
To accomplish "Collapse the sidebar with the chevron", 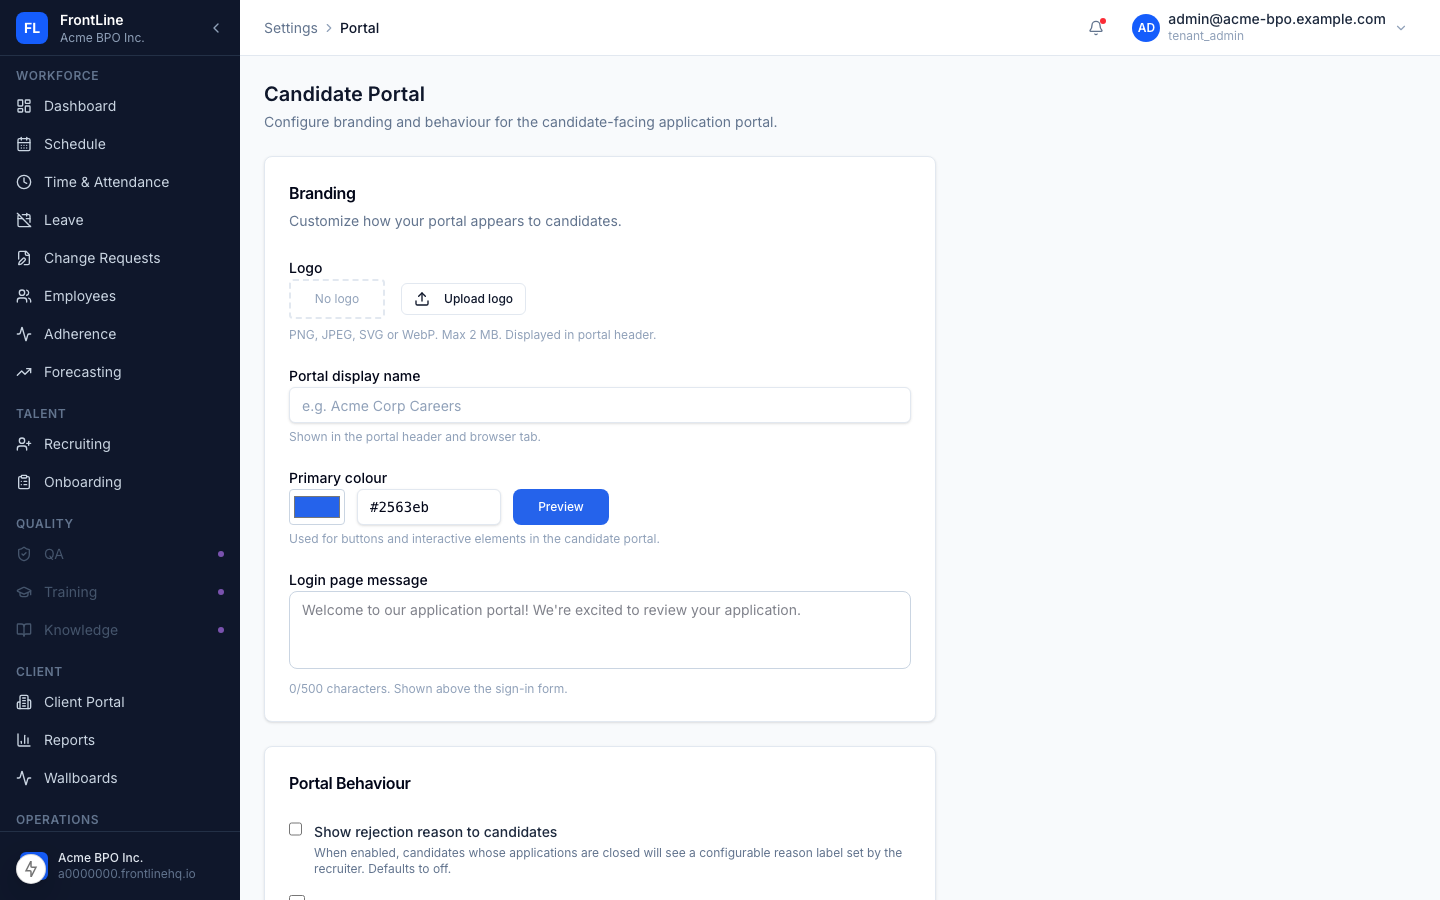I will 216,28.
